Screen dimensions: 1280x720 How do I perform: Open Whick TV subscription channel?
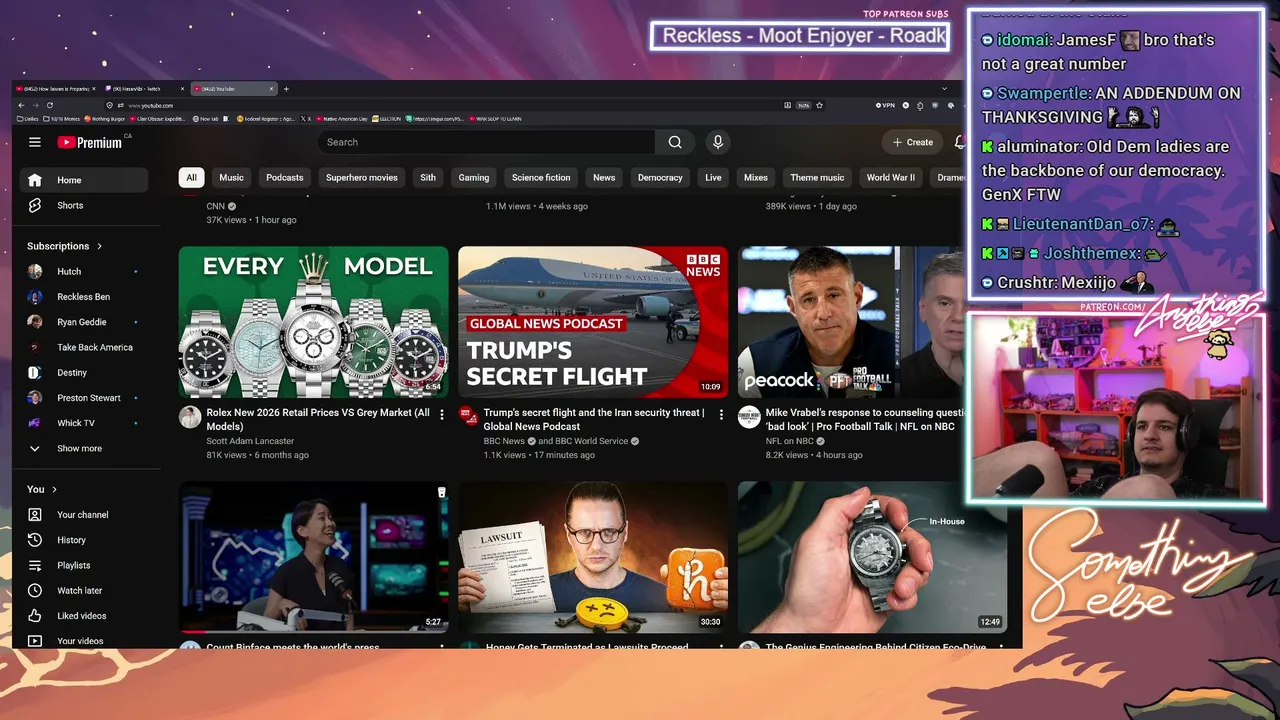84,423
